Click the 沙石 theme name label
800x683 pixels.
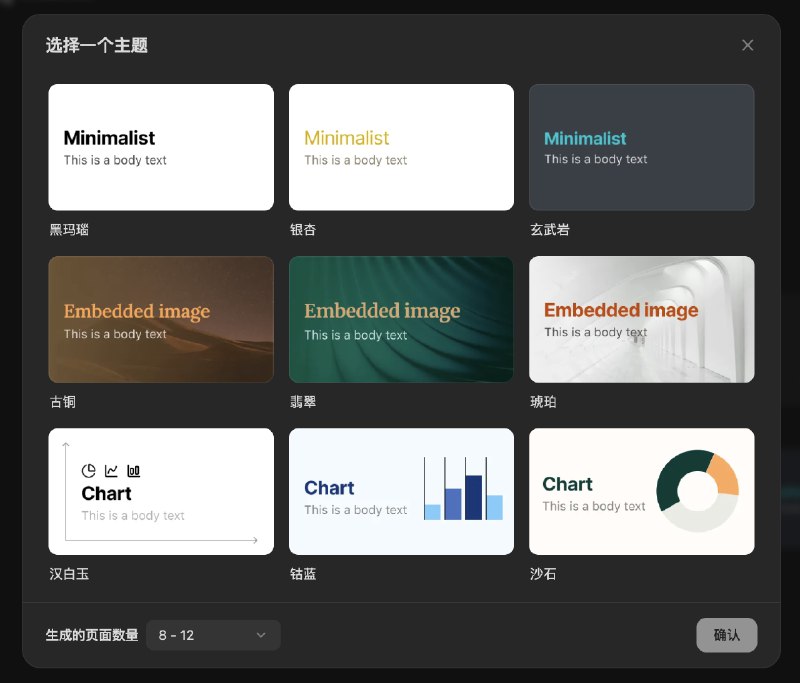point(543,574)
